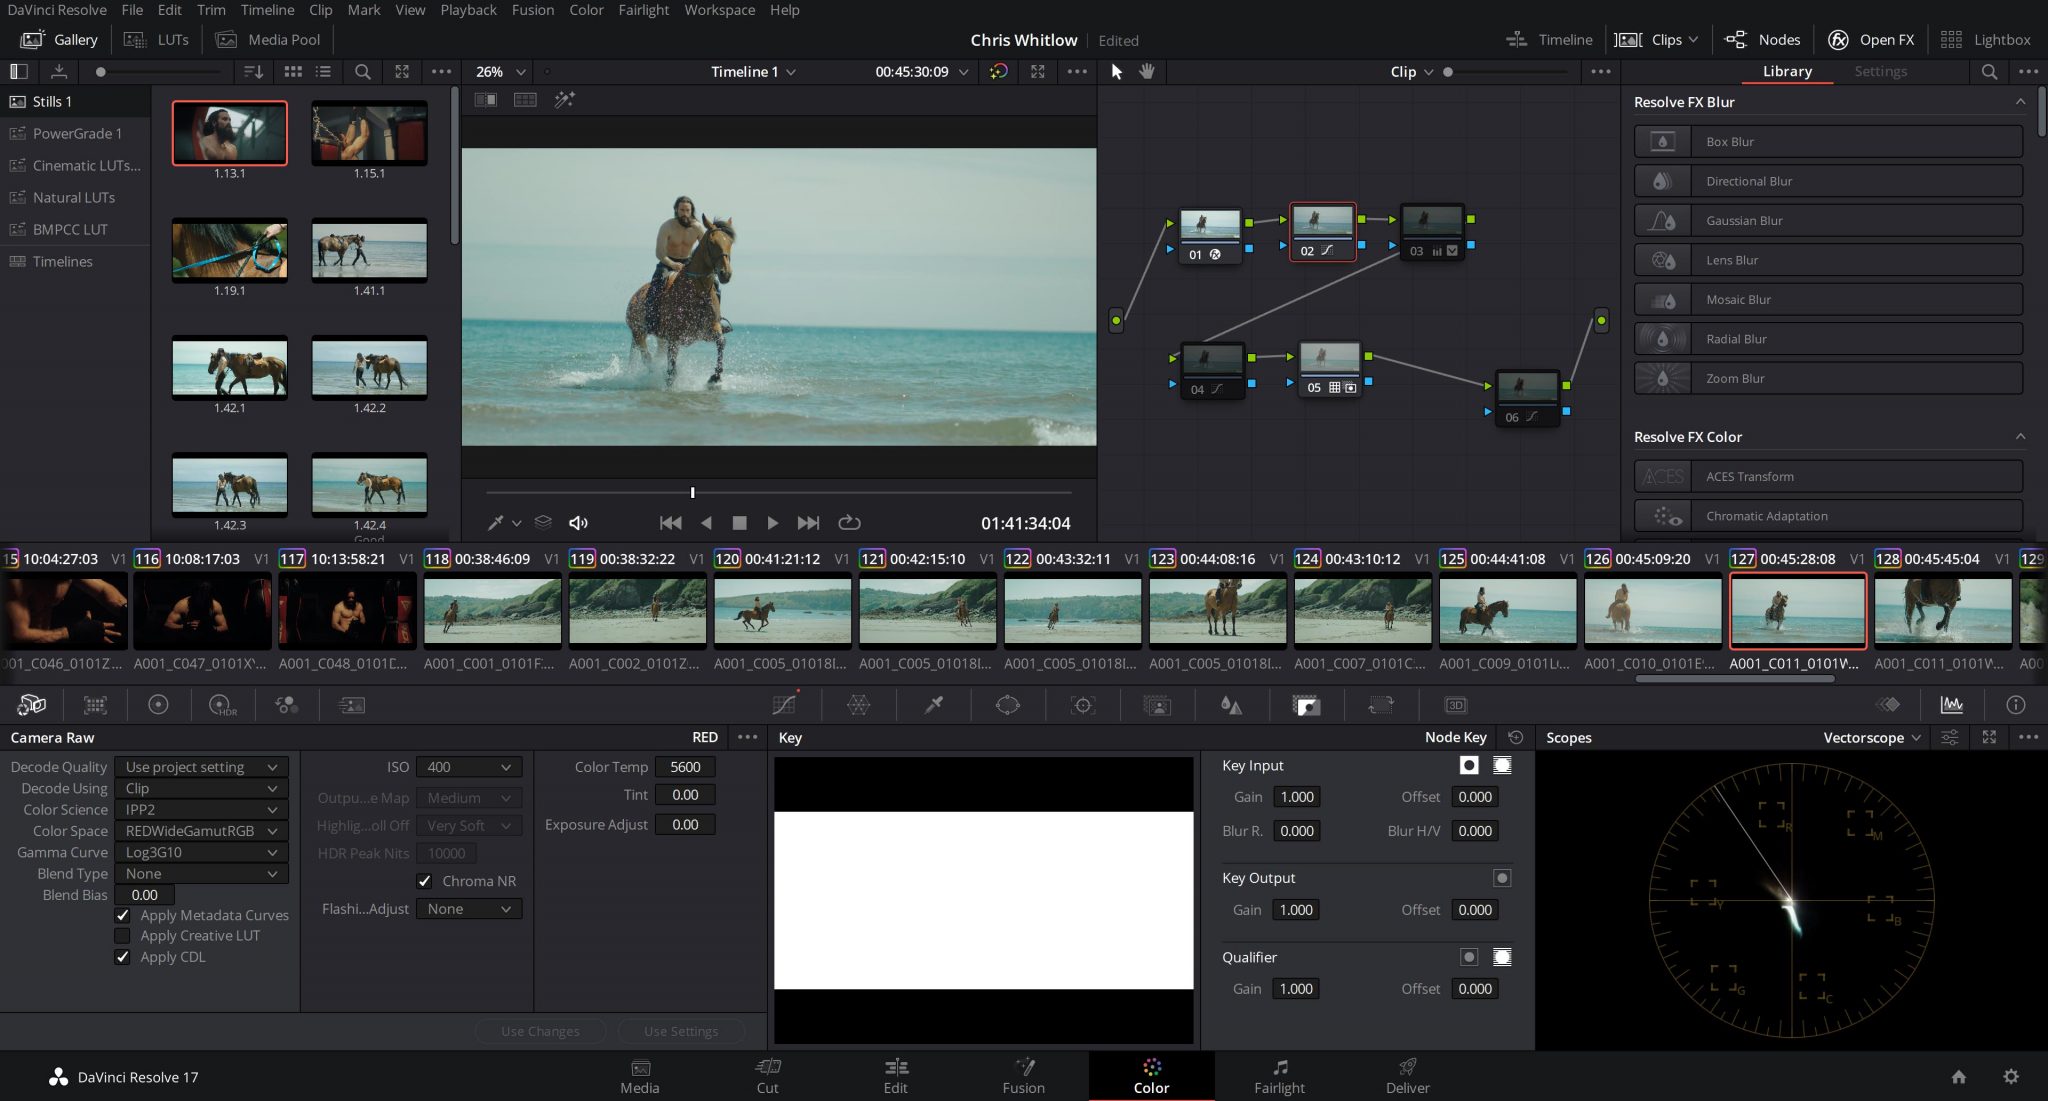This screenshot has height=1101, width=2048.
Task: Open the Vectorscope dropdown
Action: [1868, 737]
